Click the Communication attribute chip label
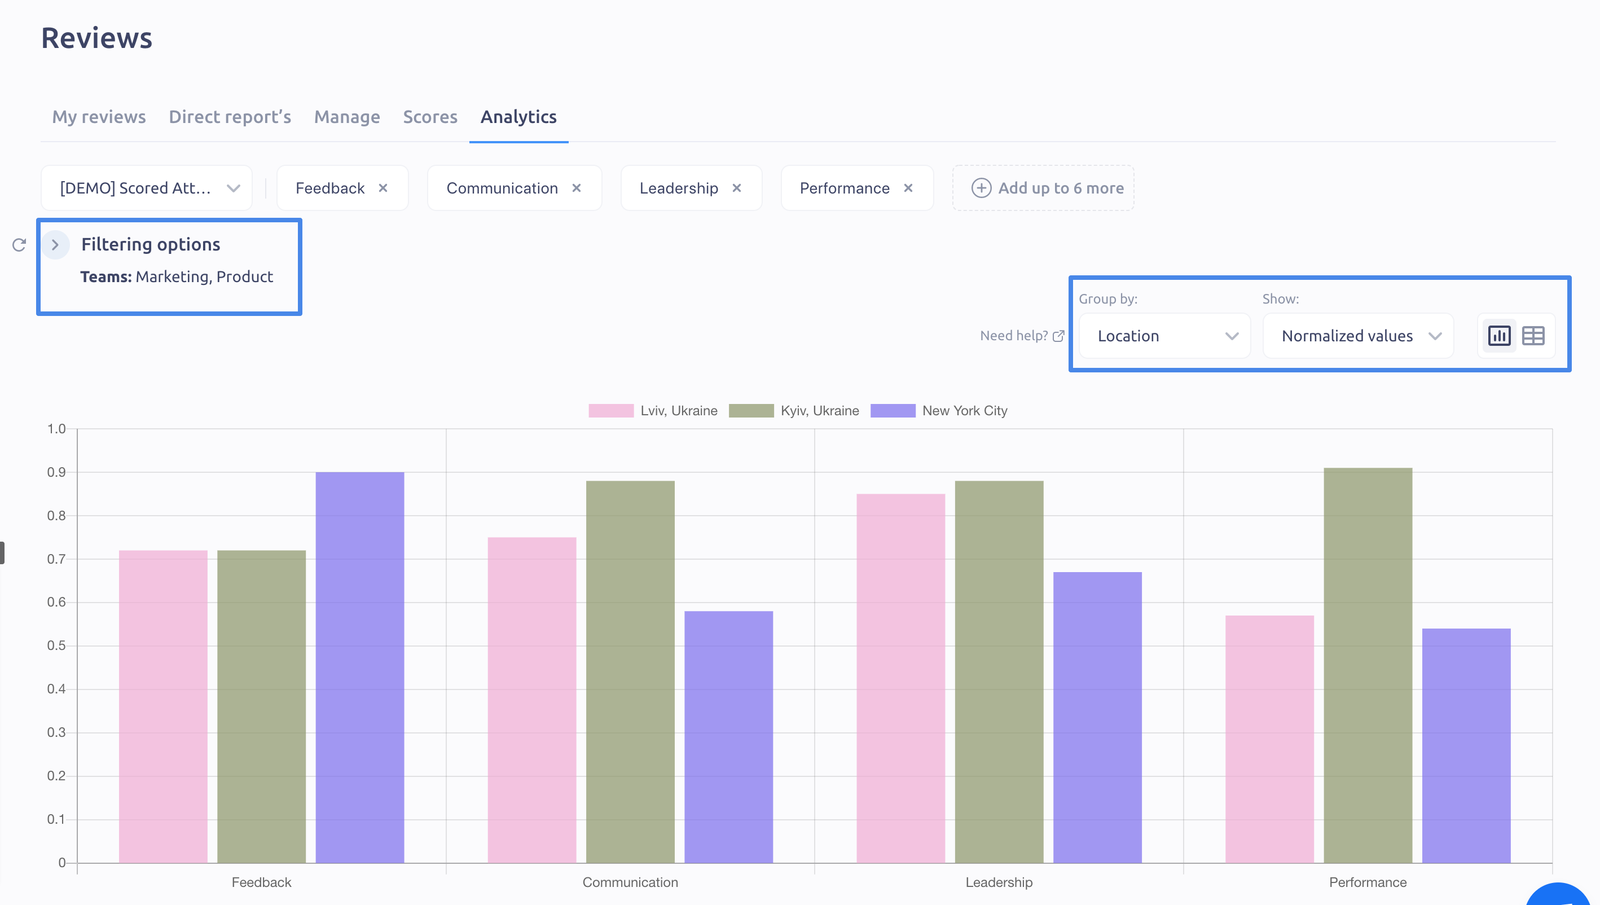Image resolution: width=1600 pixels, height=905 pixels. tap(502, 188)
